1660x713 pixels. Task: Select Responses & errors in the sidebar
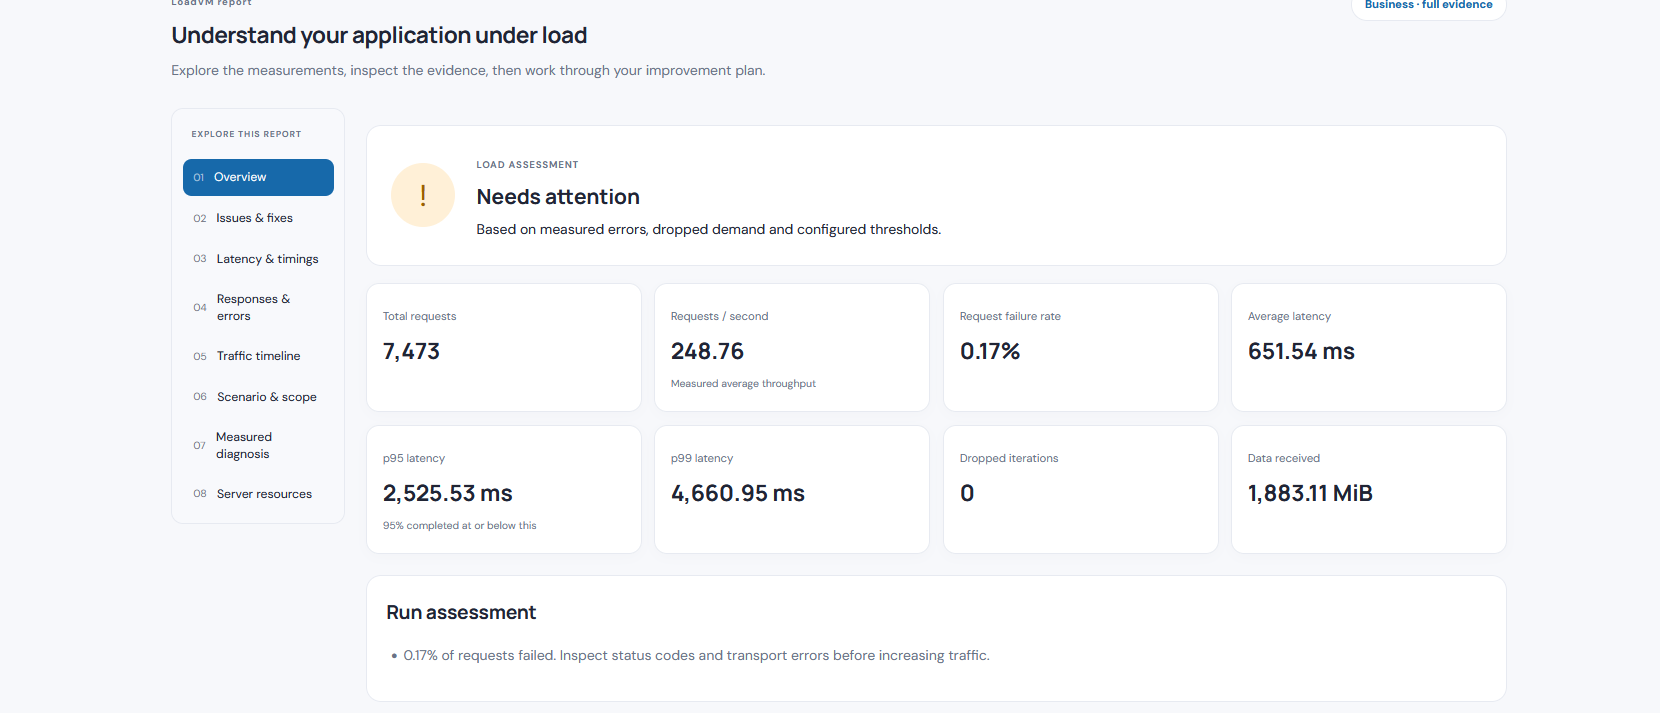(x=258, y=307)
